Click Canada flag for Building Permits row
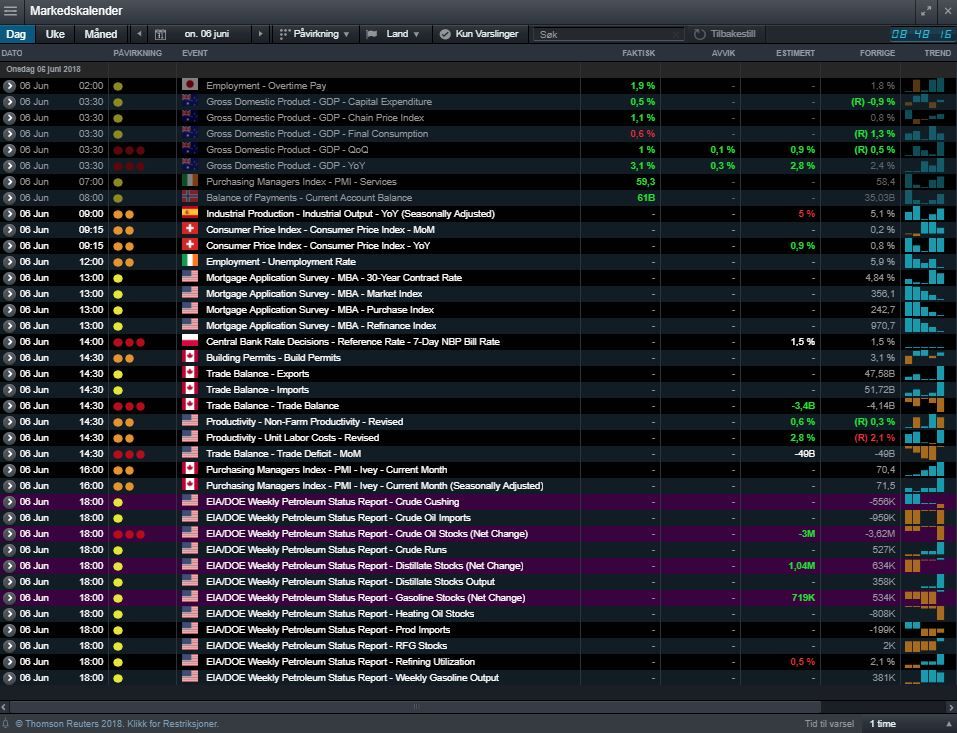 (x=190, y=357)
